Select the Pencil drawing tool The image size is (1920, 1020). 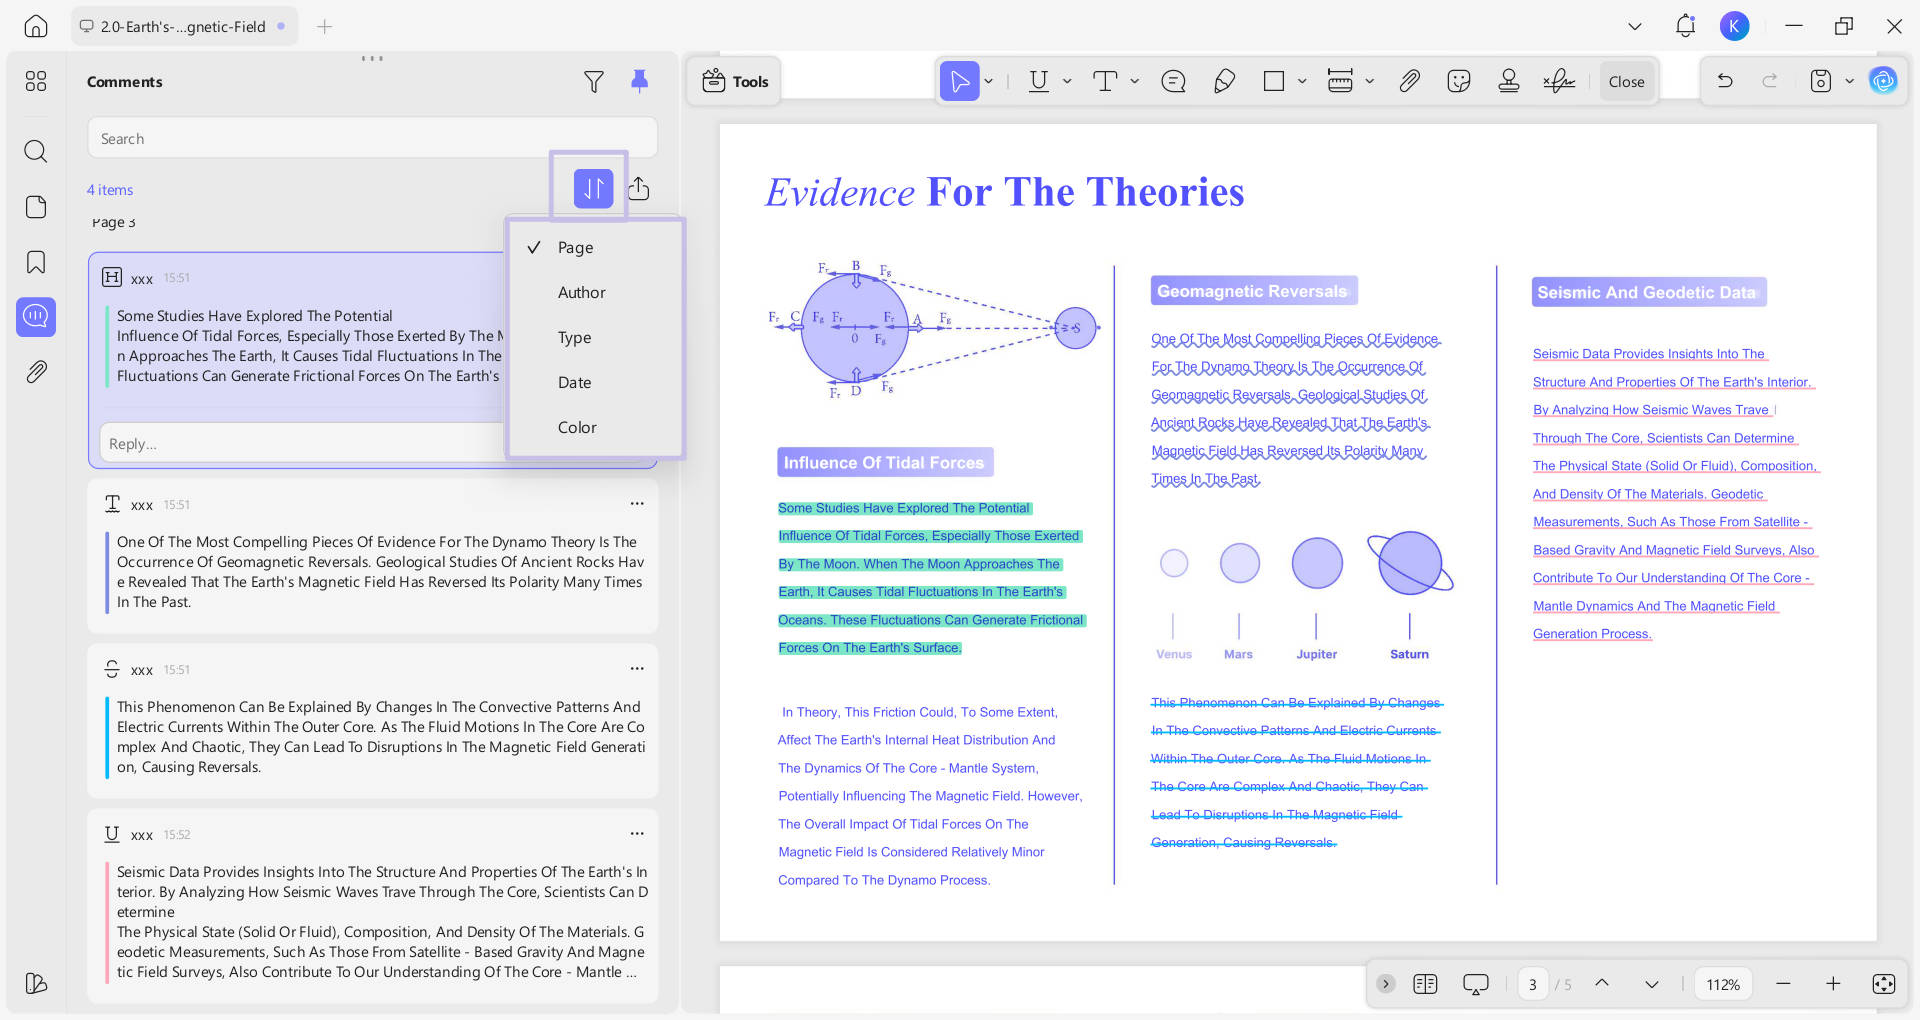[x=1224, y=81]
